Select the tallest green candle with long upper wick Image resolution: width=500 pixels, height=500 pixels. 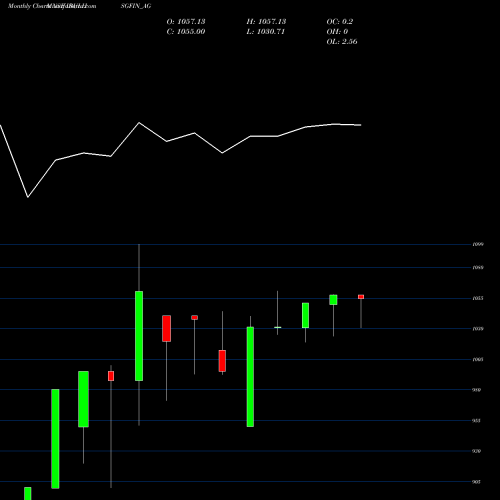139,336
